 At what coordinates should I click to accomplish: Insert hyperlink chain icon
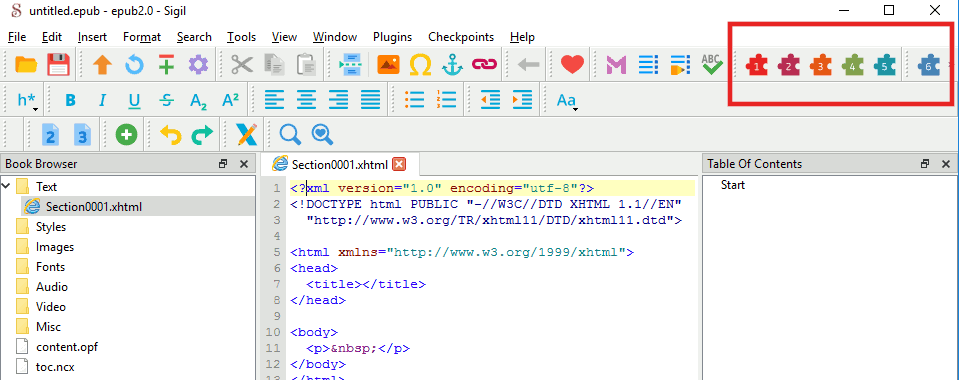[x=484, y=64]
